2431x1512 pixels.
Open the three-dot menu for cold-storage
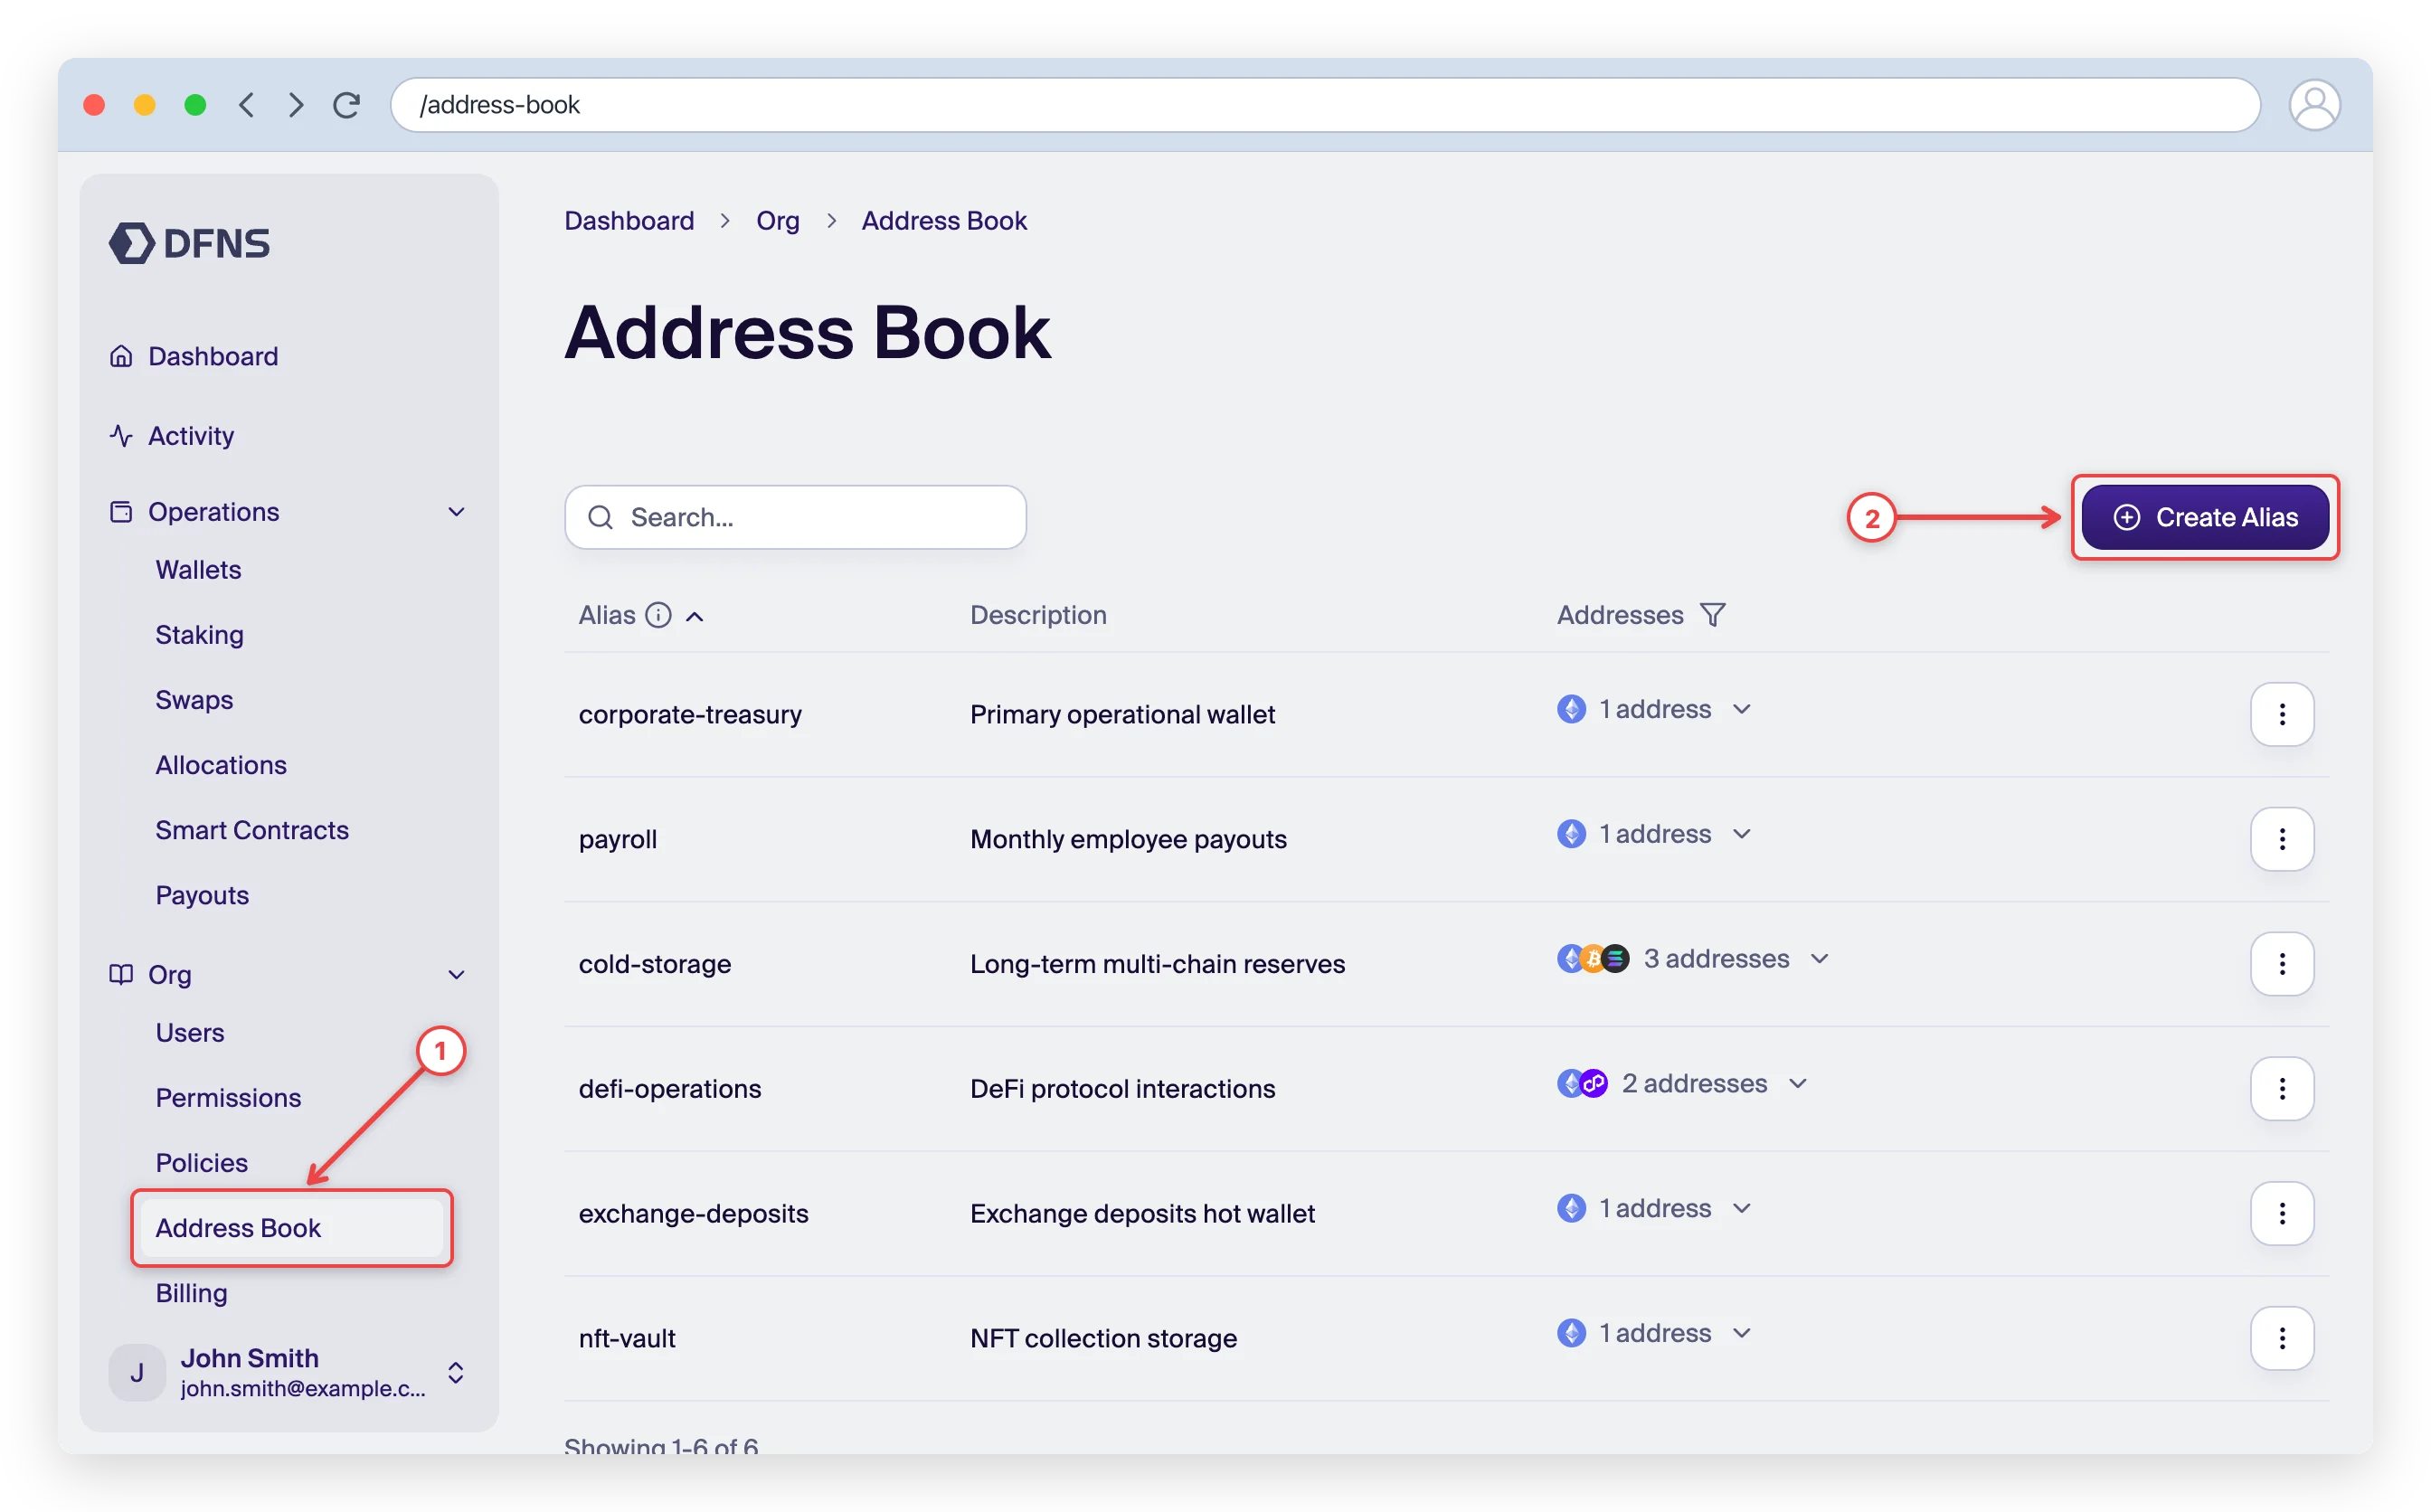(2282, 964)
